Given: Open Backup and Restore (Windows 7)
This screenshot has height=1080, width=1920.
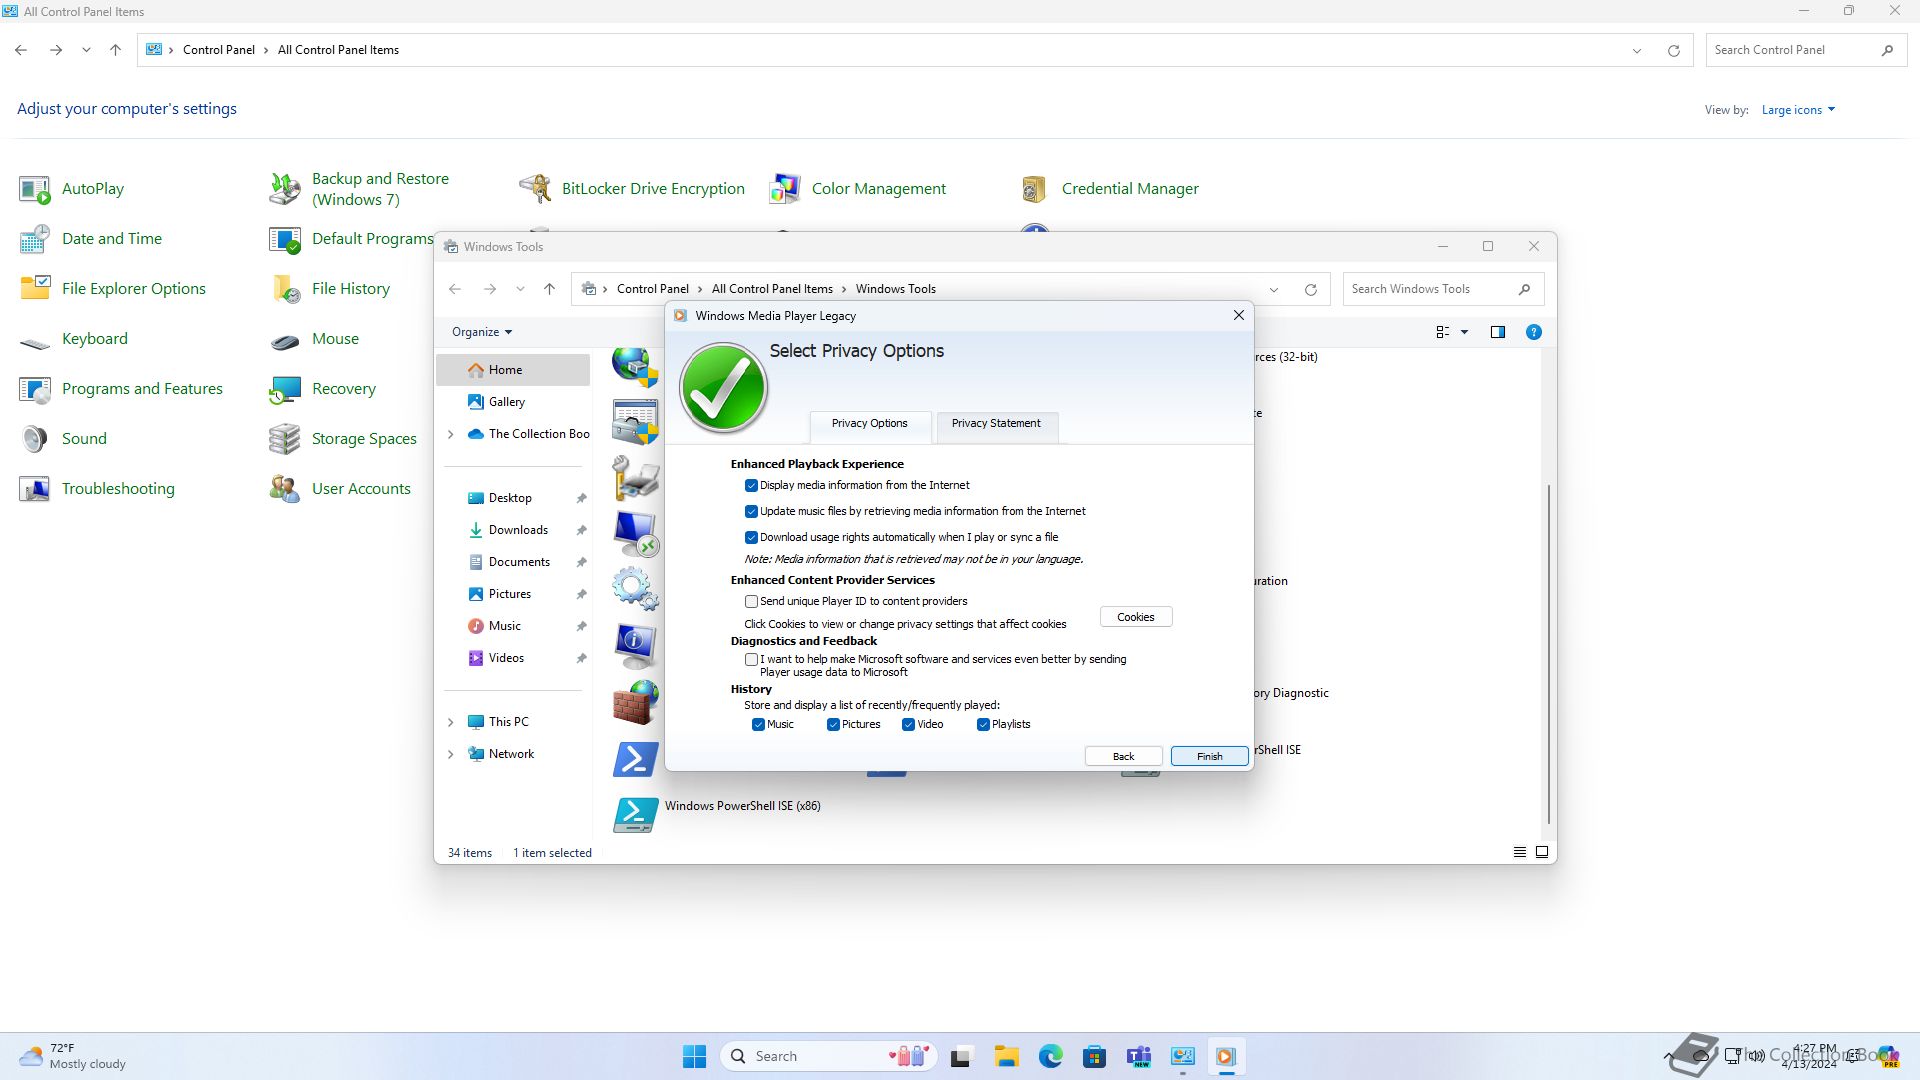Looking at the screenshot, I should click(x=360, y=189).
